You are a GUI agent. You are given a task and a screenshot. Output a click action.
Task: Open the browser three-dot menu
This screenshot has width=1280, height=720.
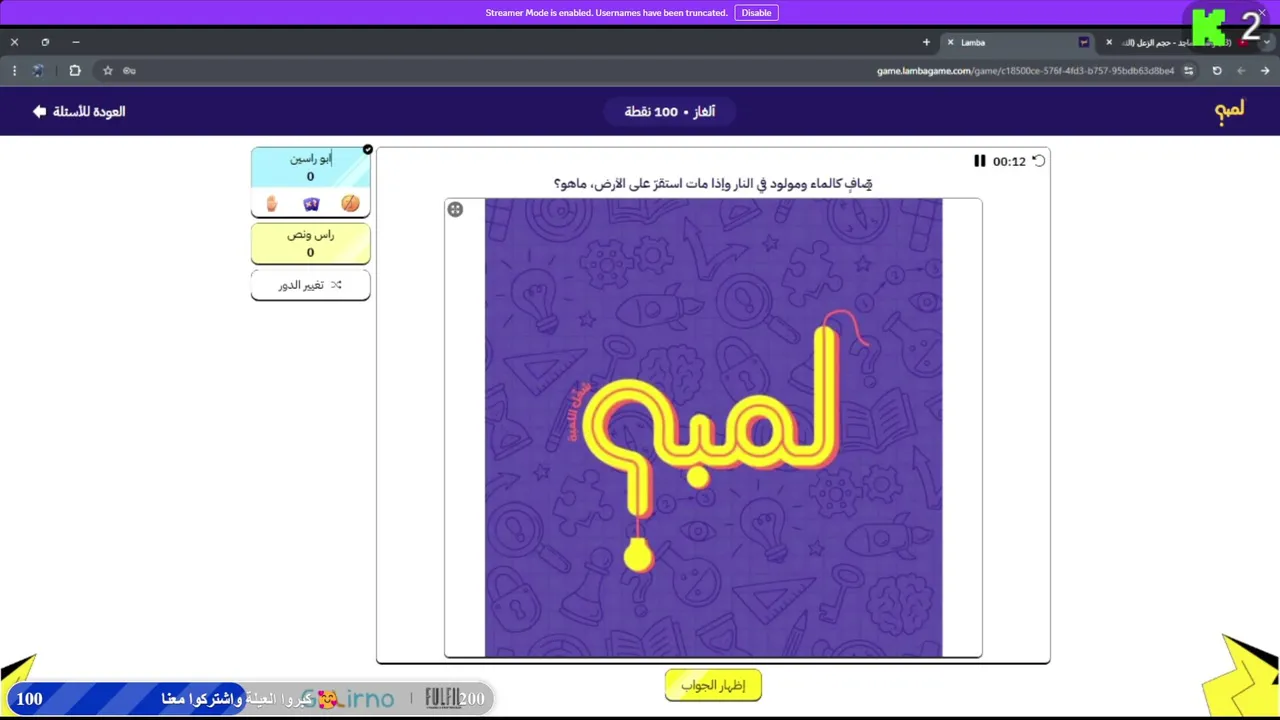click(14, 71)
